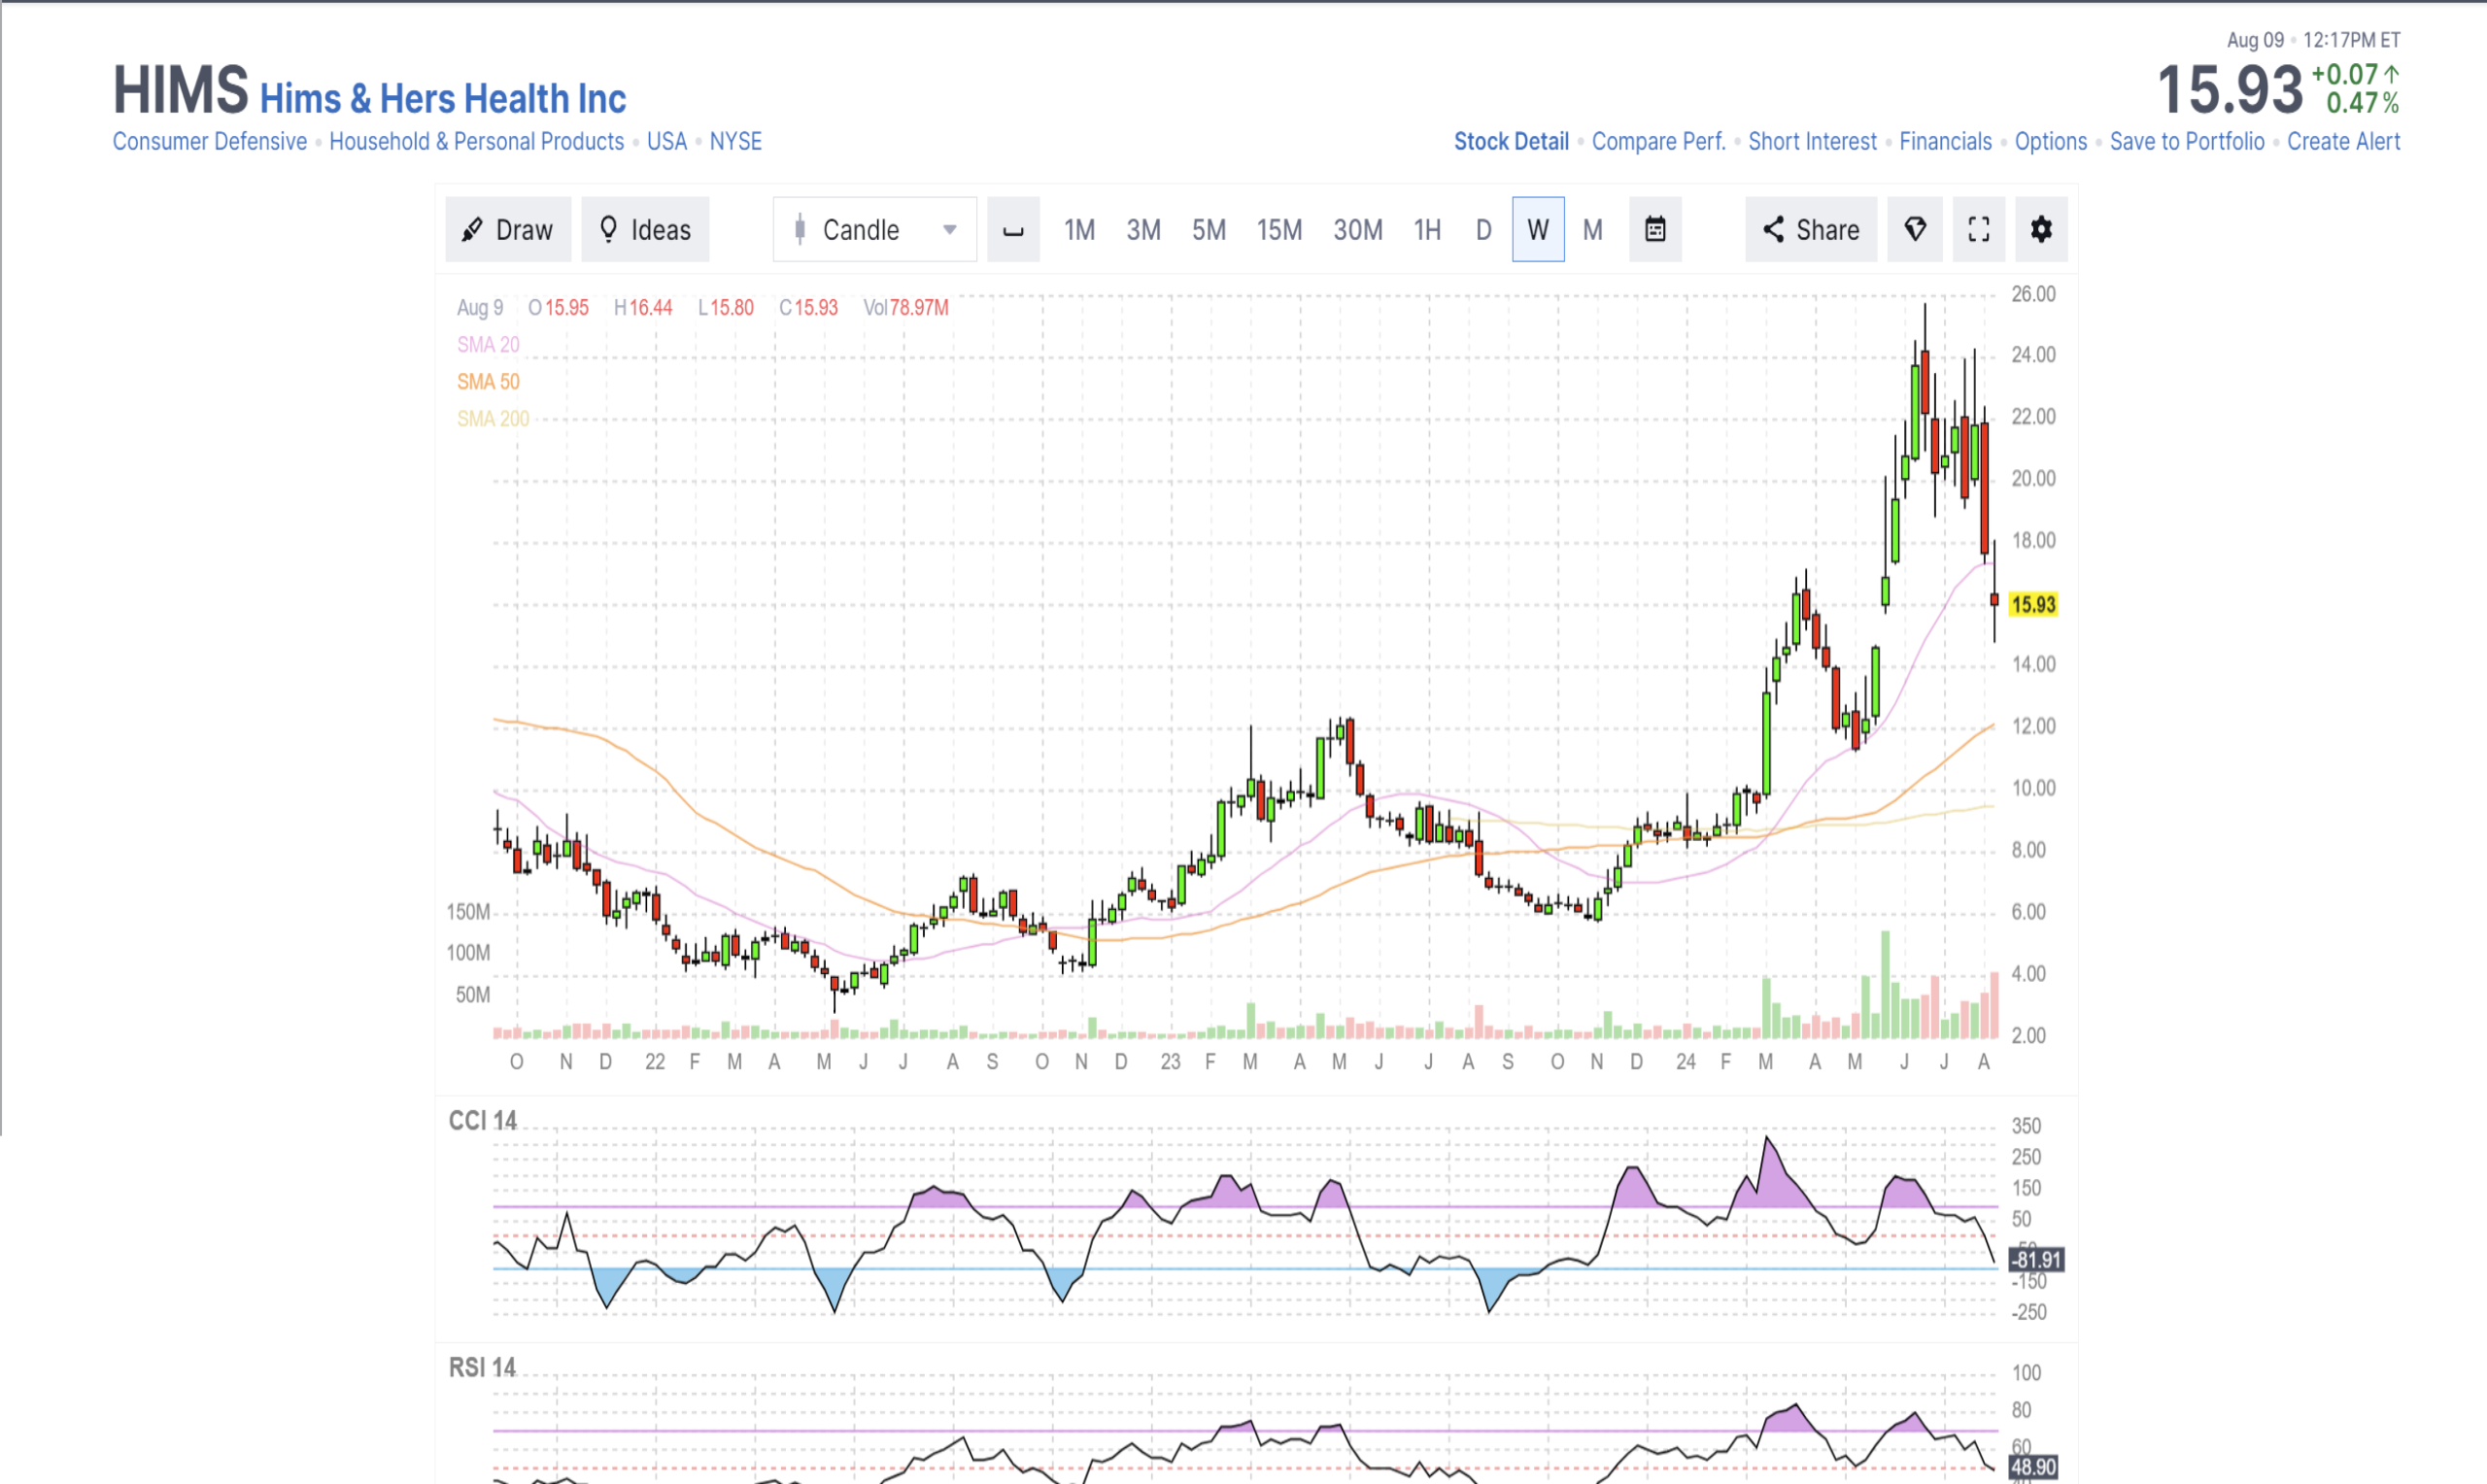Open the calendar date range icon

pyautogui.click(x=1655, y=230)
